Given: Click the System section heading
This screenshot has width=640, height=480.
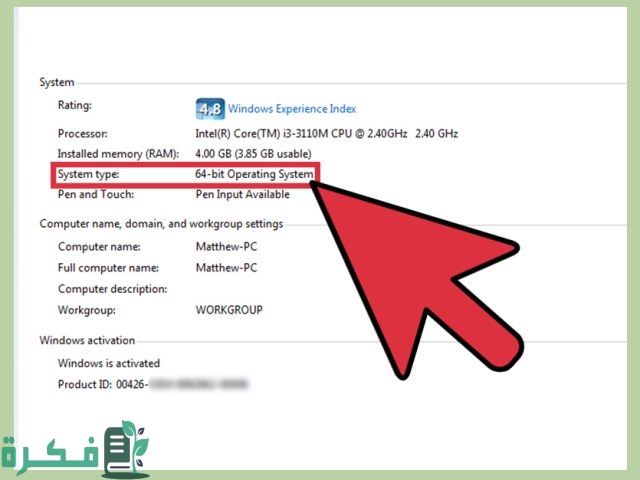Looking at the screenshot, I should tap(56, 82).
